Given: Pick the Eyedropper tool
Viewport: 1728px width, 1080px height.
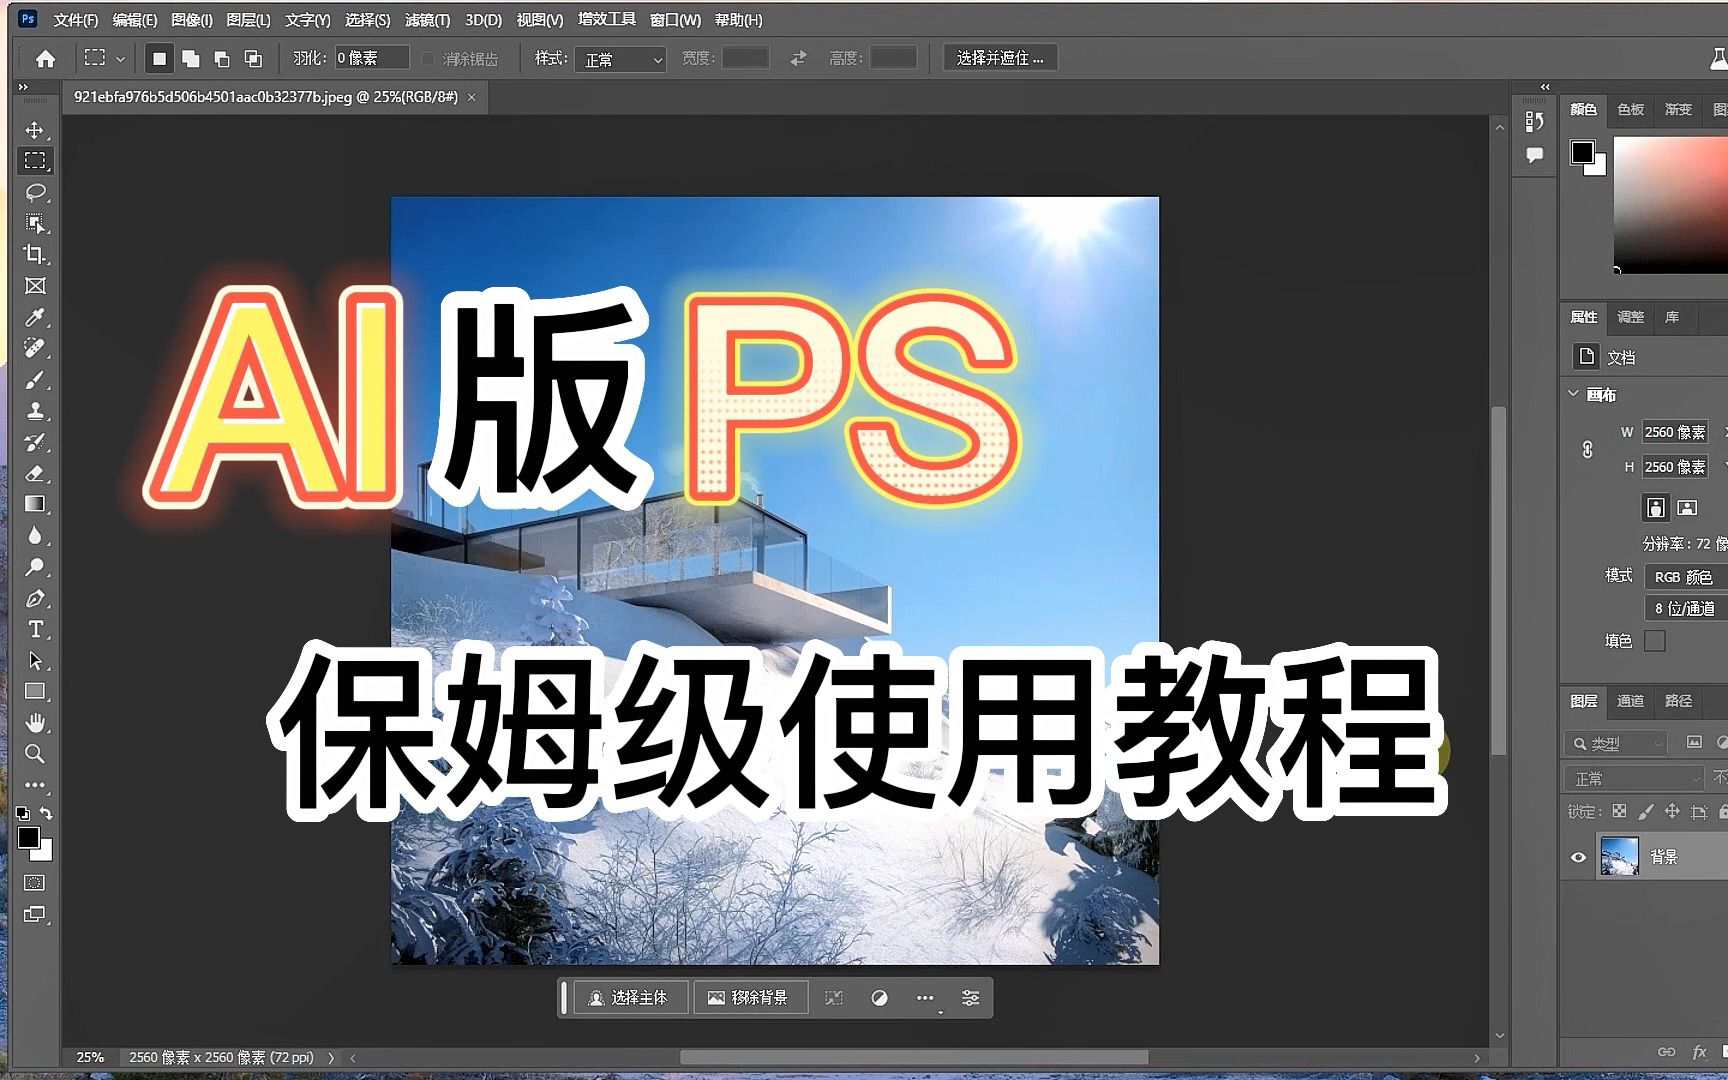Looking at the screenshot, I should tap(35, 318).
